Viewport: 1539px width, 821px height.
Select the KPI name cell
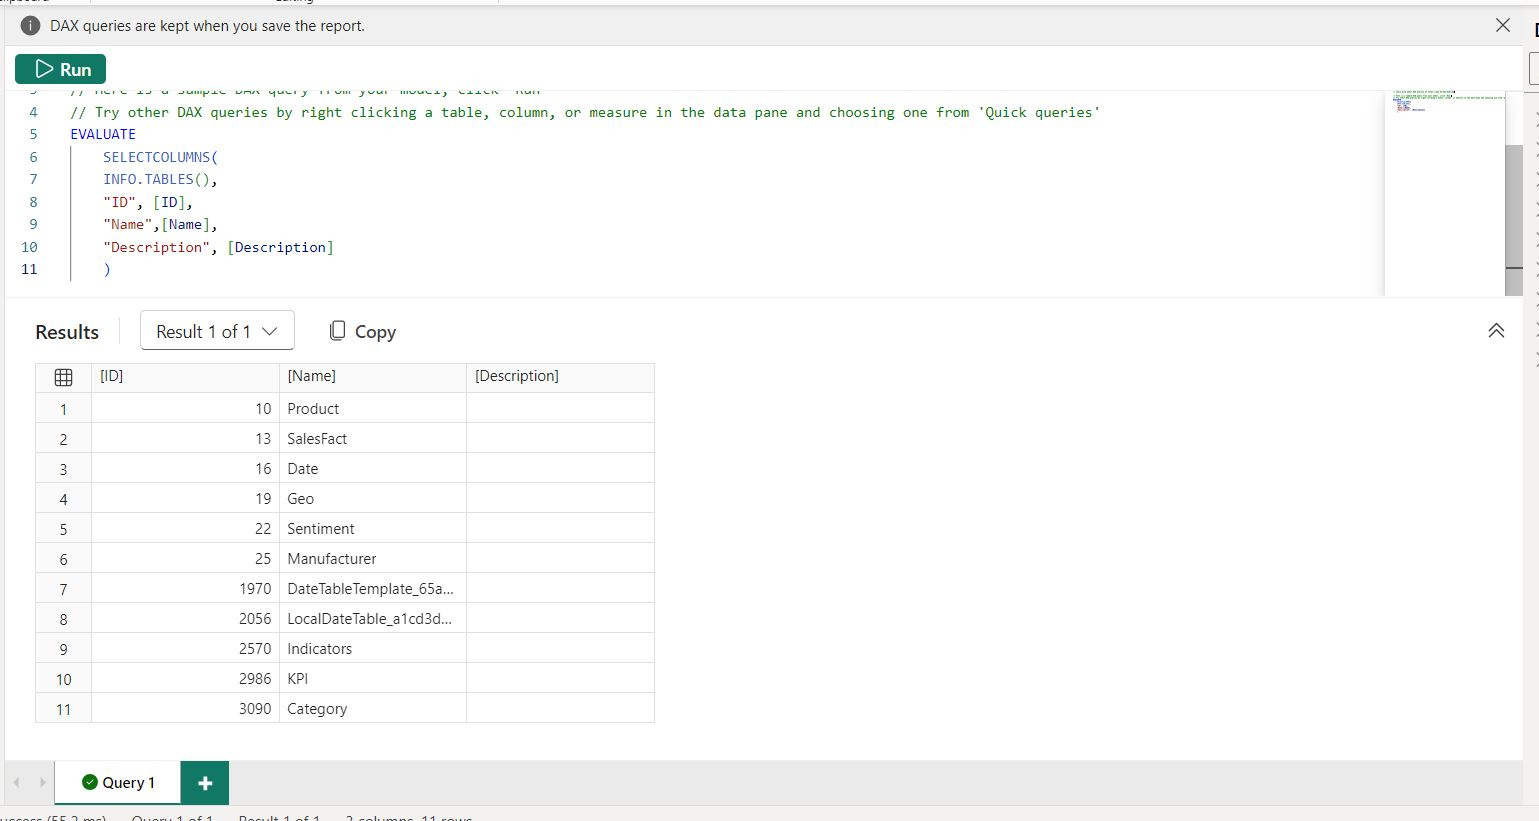373,678
